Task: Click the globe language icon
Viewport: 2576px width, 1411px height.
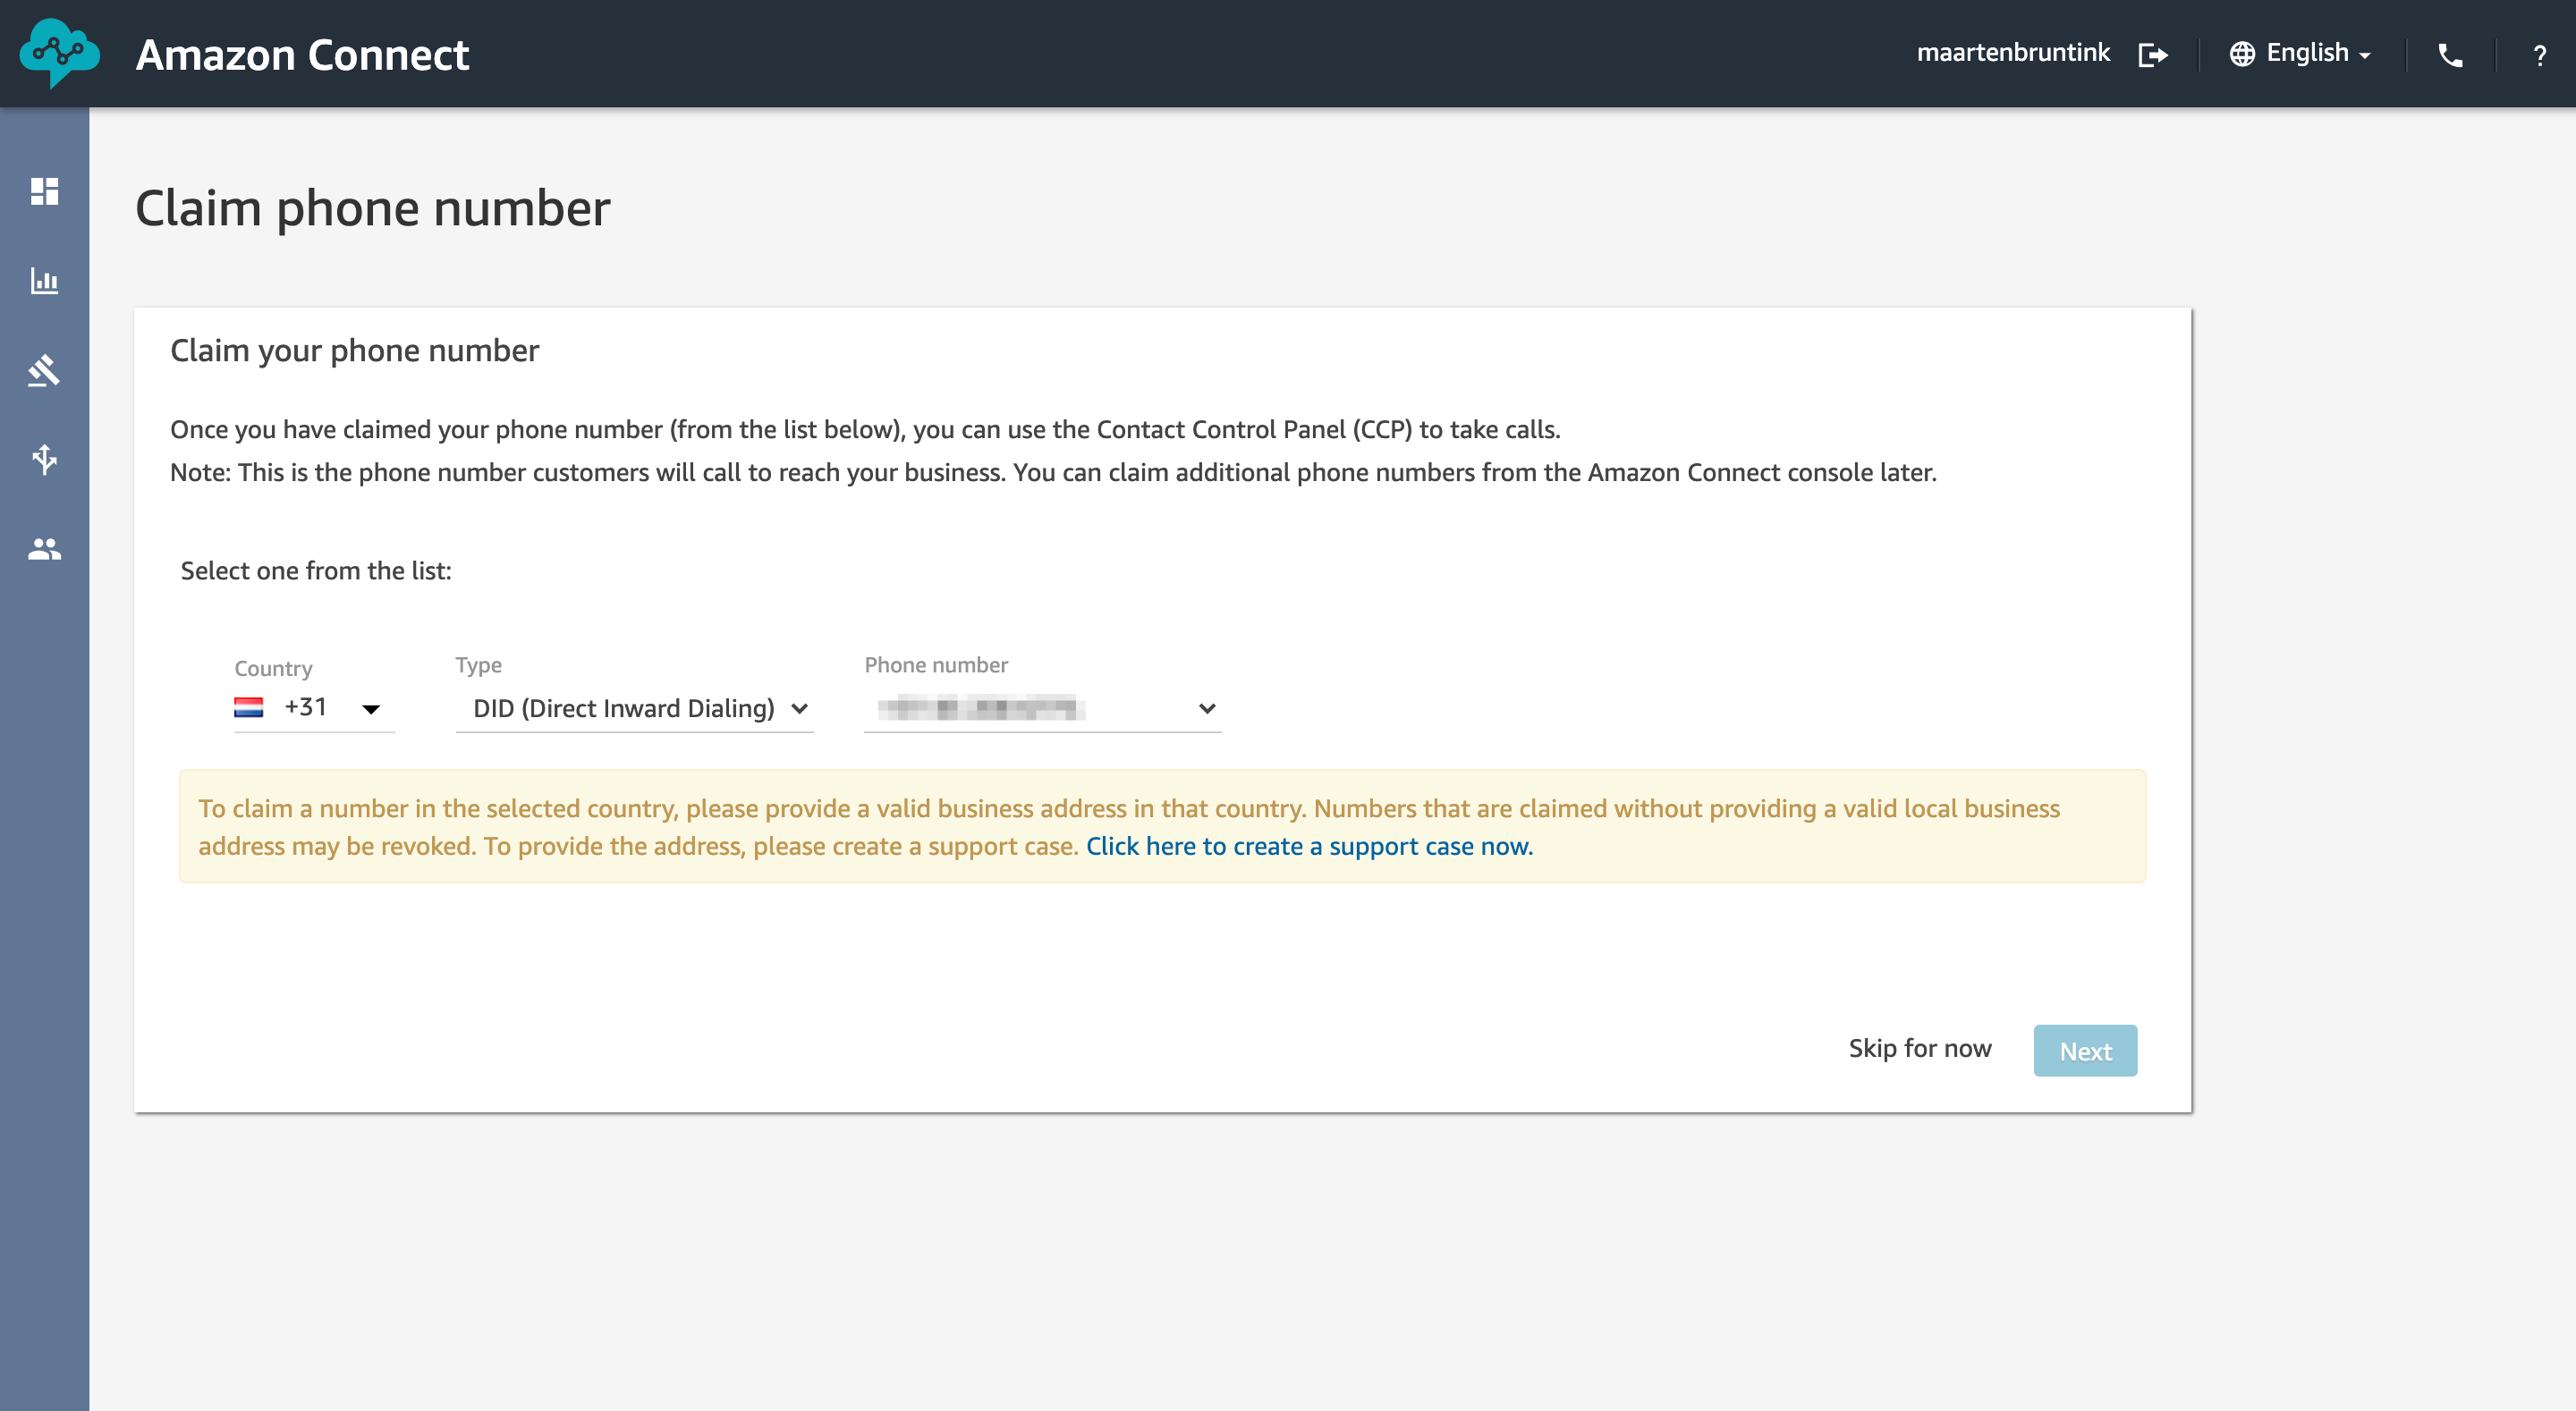Action: (2242, 54)
